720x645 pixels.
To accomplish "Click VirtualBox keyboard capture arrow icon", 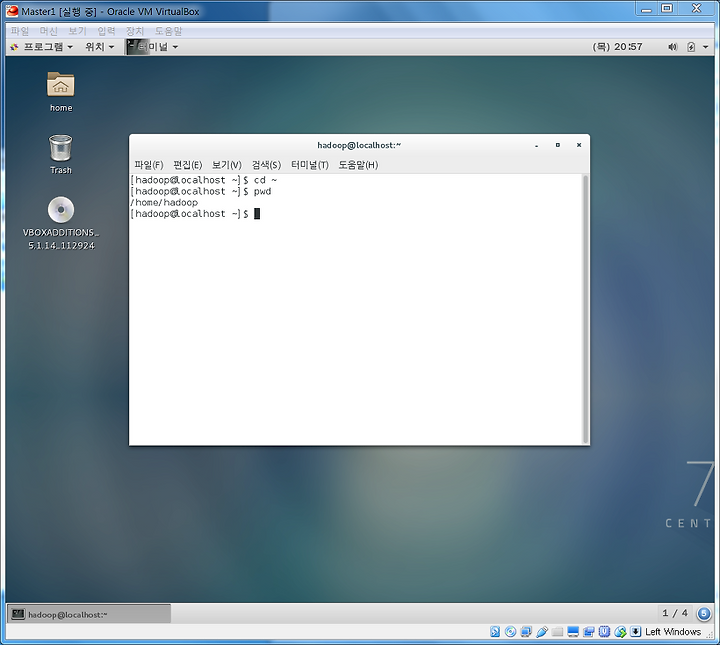I will pyautogui.click(x=636, y=632).
